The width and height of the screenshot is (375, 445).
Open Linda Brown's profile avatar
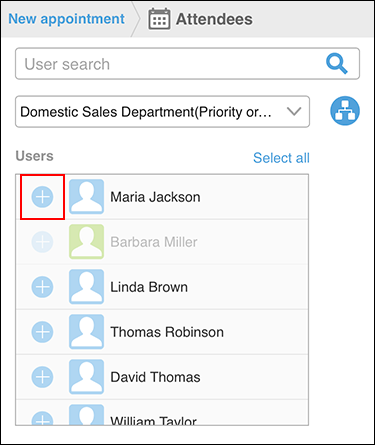click(x=86, y=287)
